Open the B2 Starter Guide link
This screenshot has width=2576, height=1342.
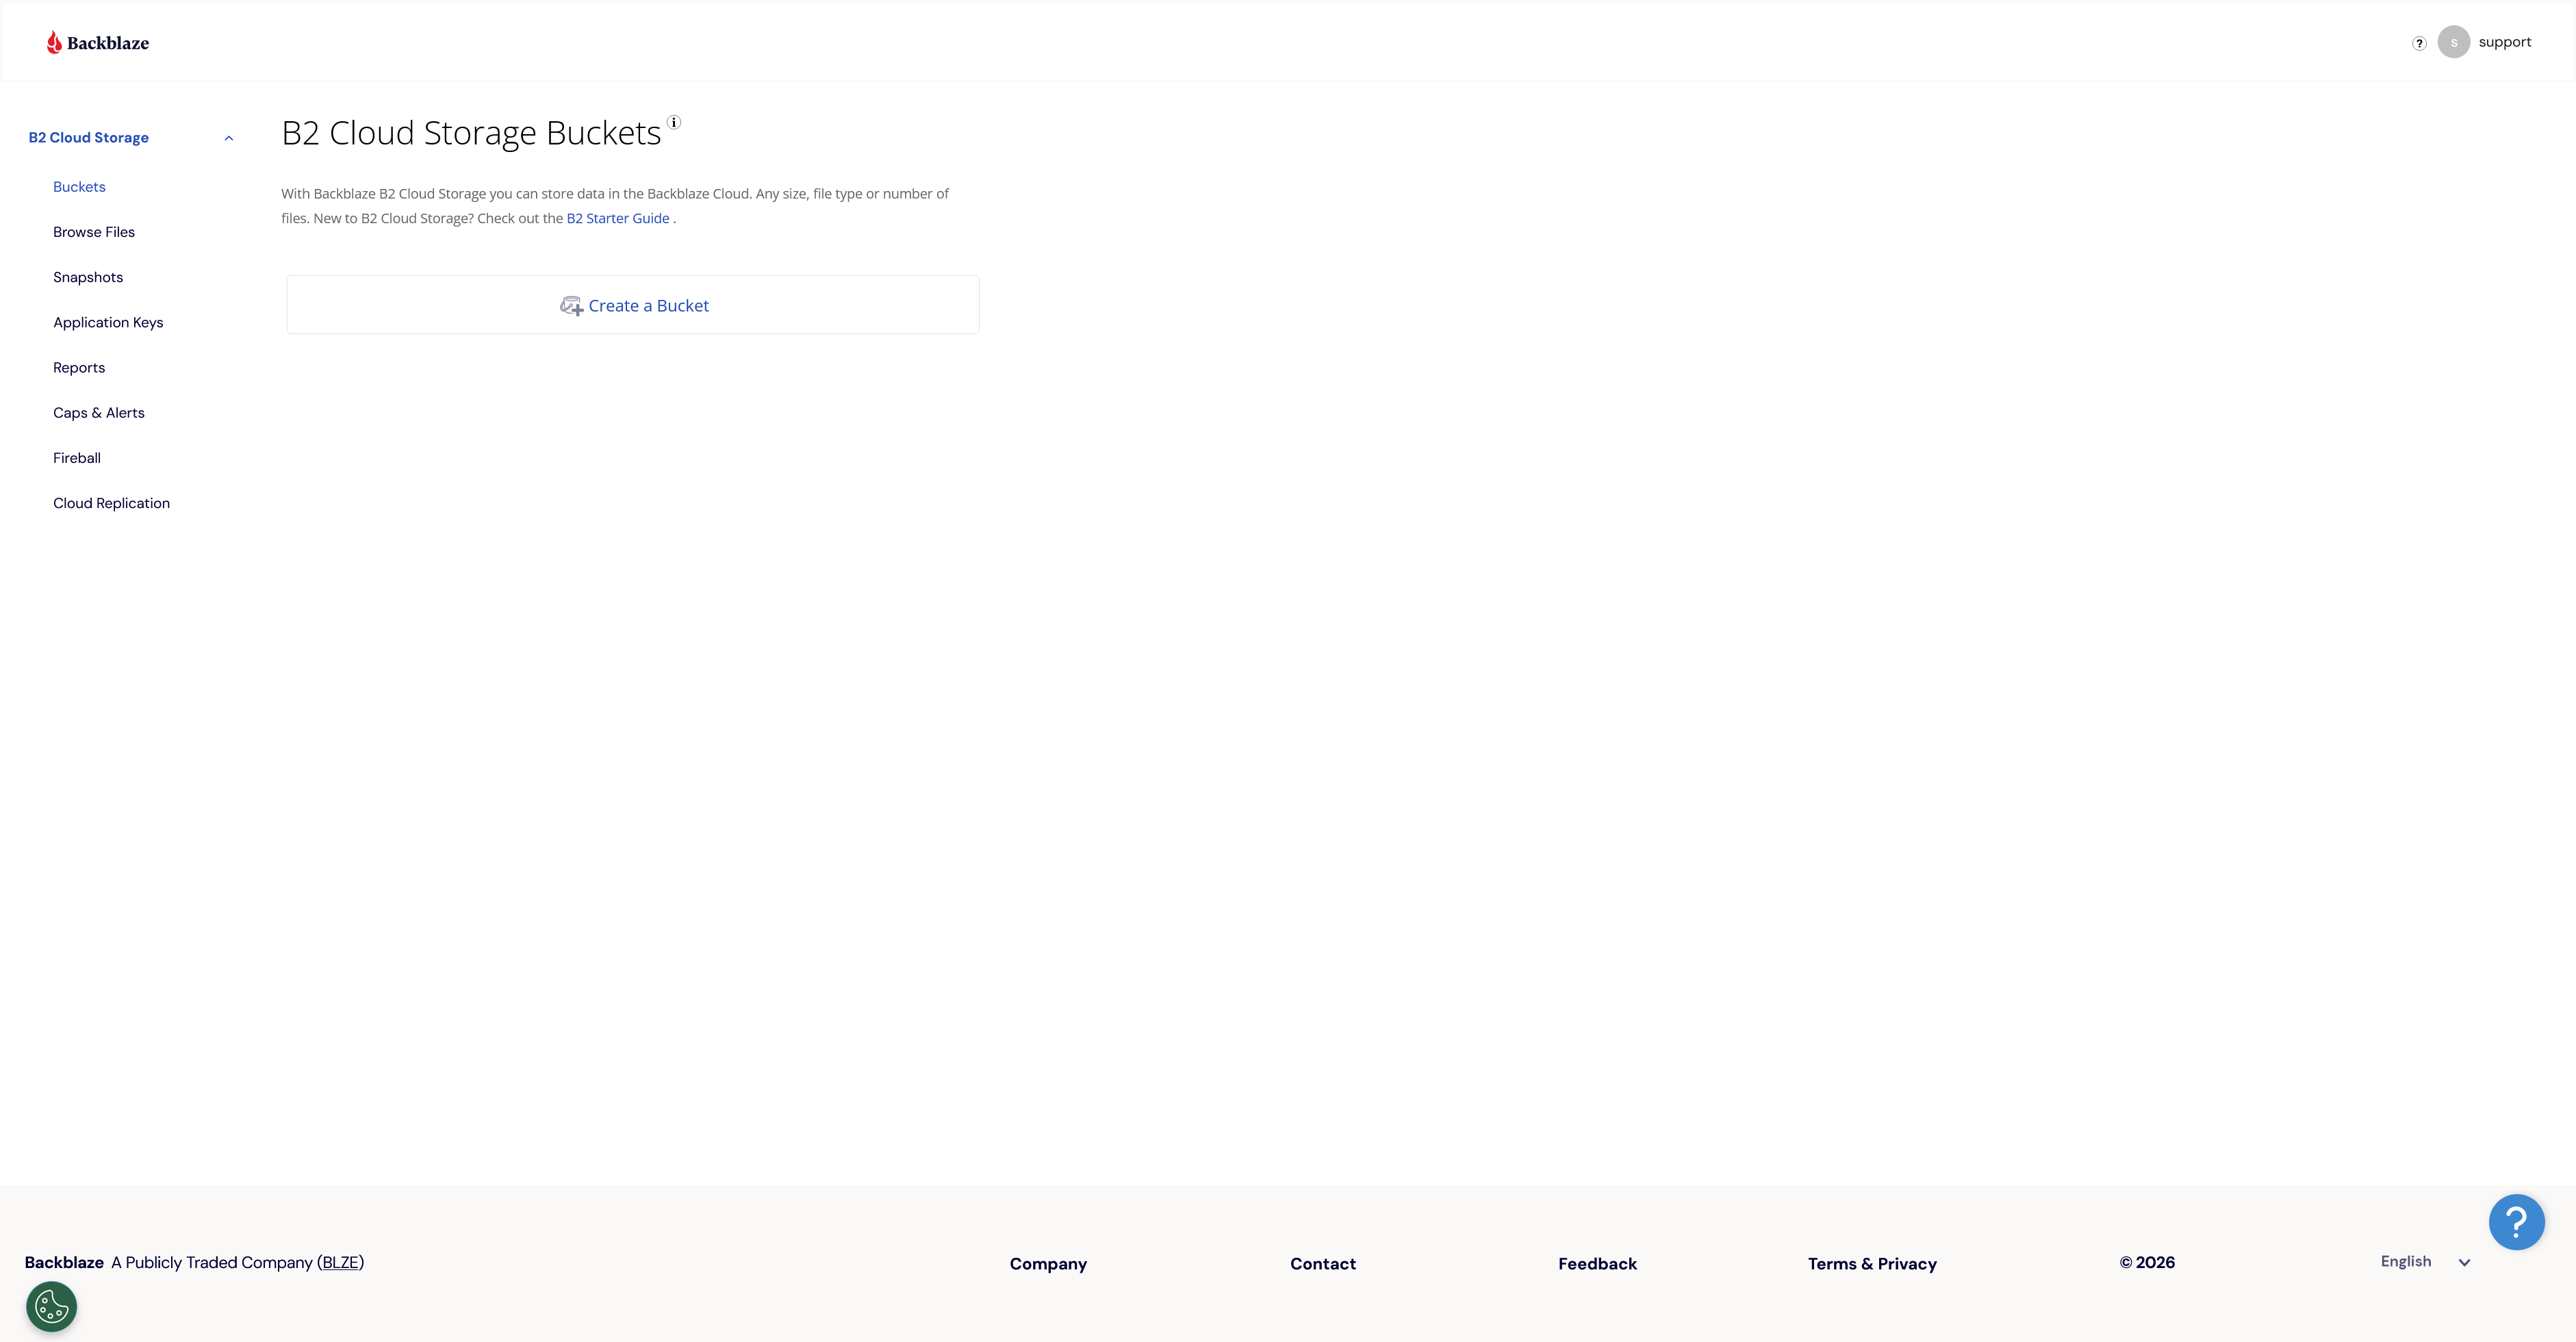tap(618, 218)
